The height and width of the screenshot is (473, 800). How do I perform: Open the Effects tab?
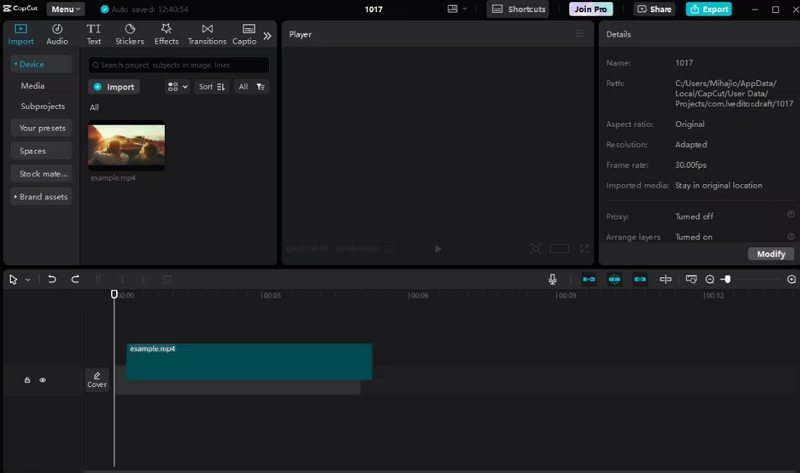pyautogui.click(x=166, y=35)
